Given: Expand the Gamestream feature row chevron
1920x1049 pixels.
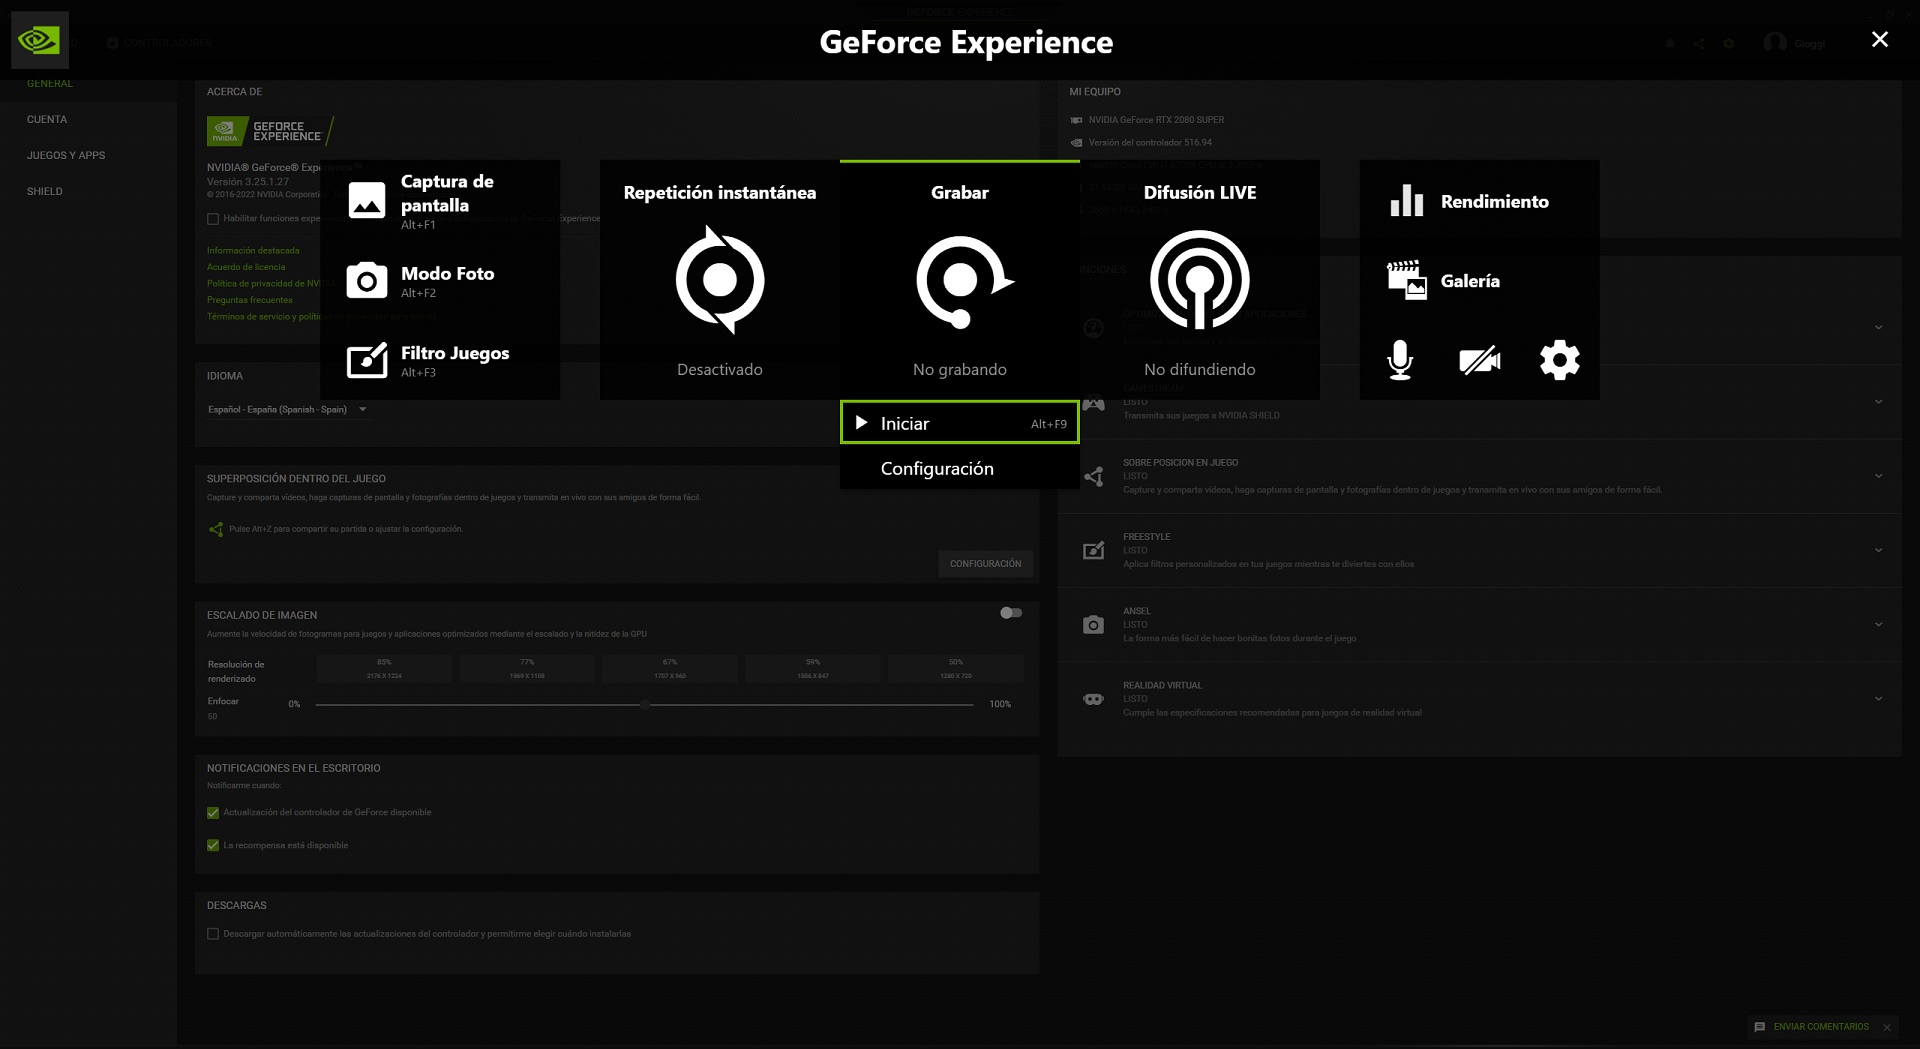Looking at the screenshot, I should [x=1878, y=402].
